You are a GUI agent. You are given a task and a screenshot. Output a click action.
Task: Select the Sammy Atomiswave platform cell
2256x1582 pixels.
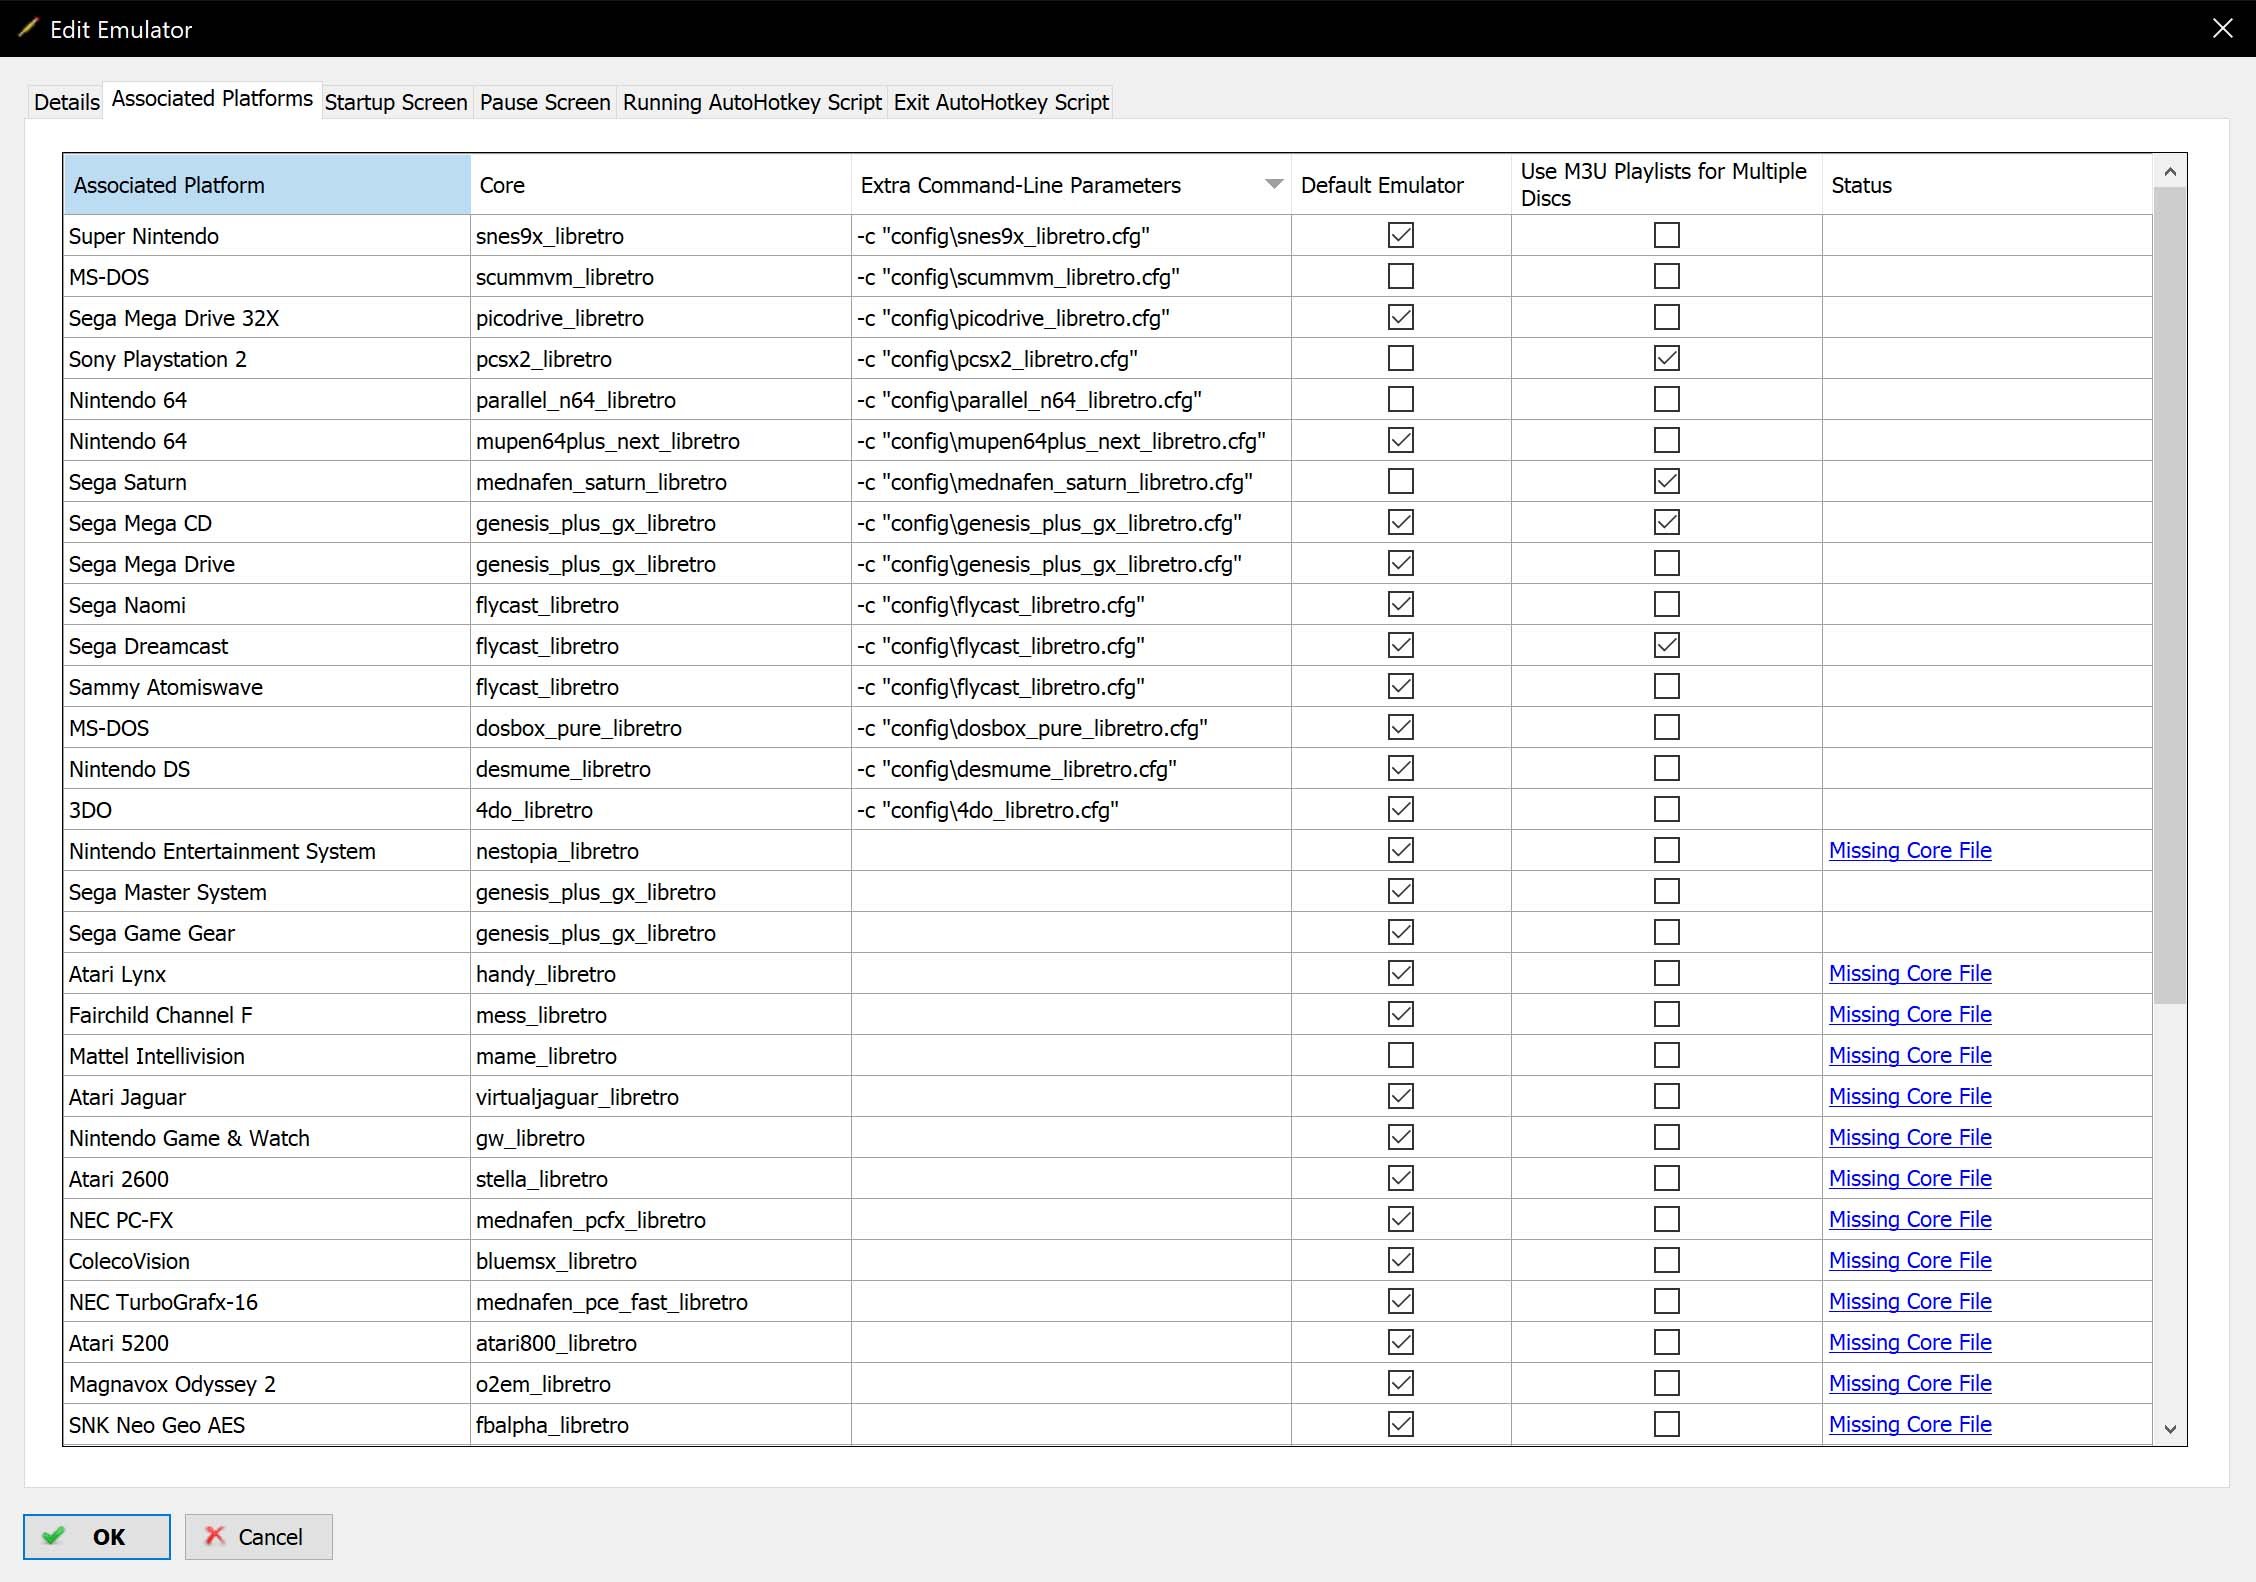[x=267, y=687]
